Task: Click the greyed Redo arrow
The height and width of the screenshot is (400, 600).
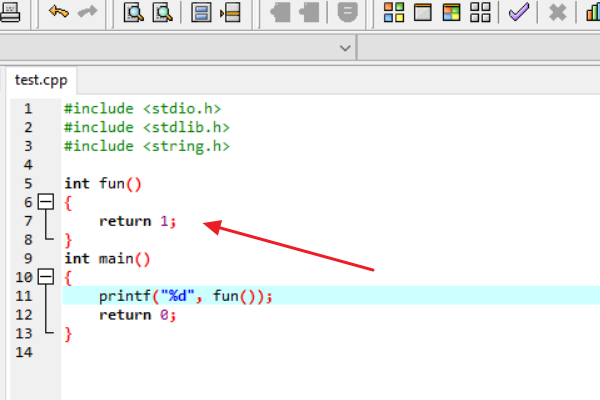Action: click(x=88, y=11)
